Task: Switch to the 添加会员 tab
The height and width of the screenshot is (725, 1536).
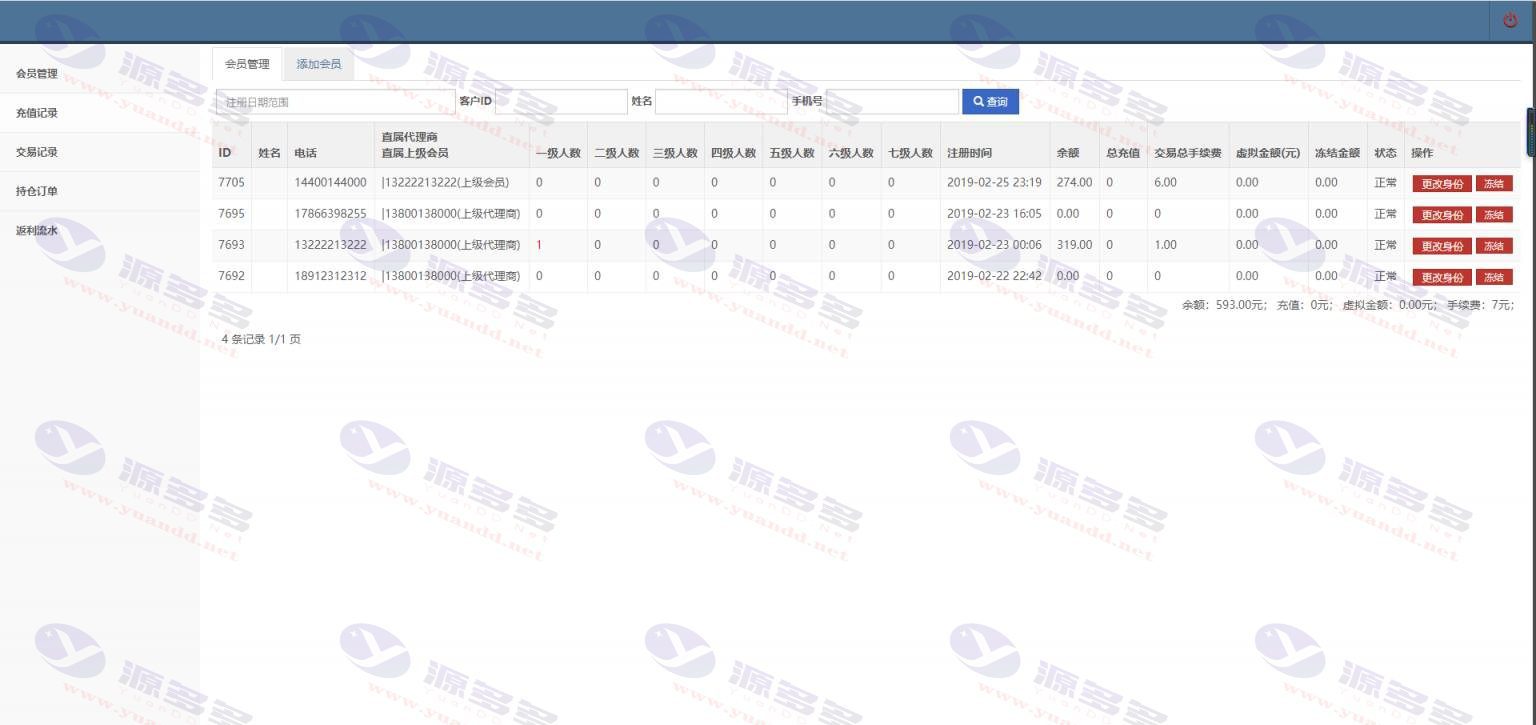Action: tap(319, 64)
